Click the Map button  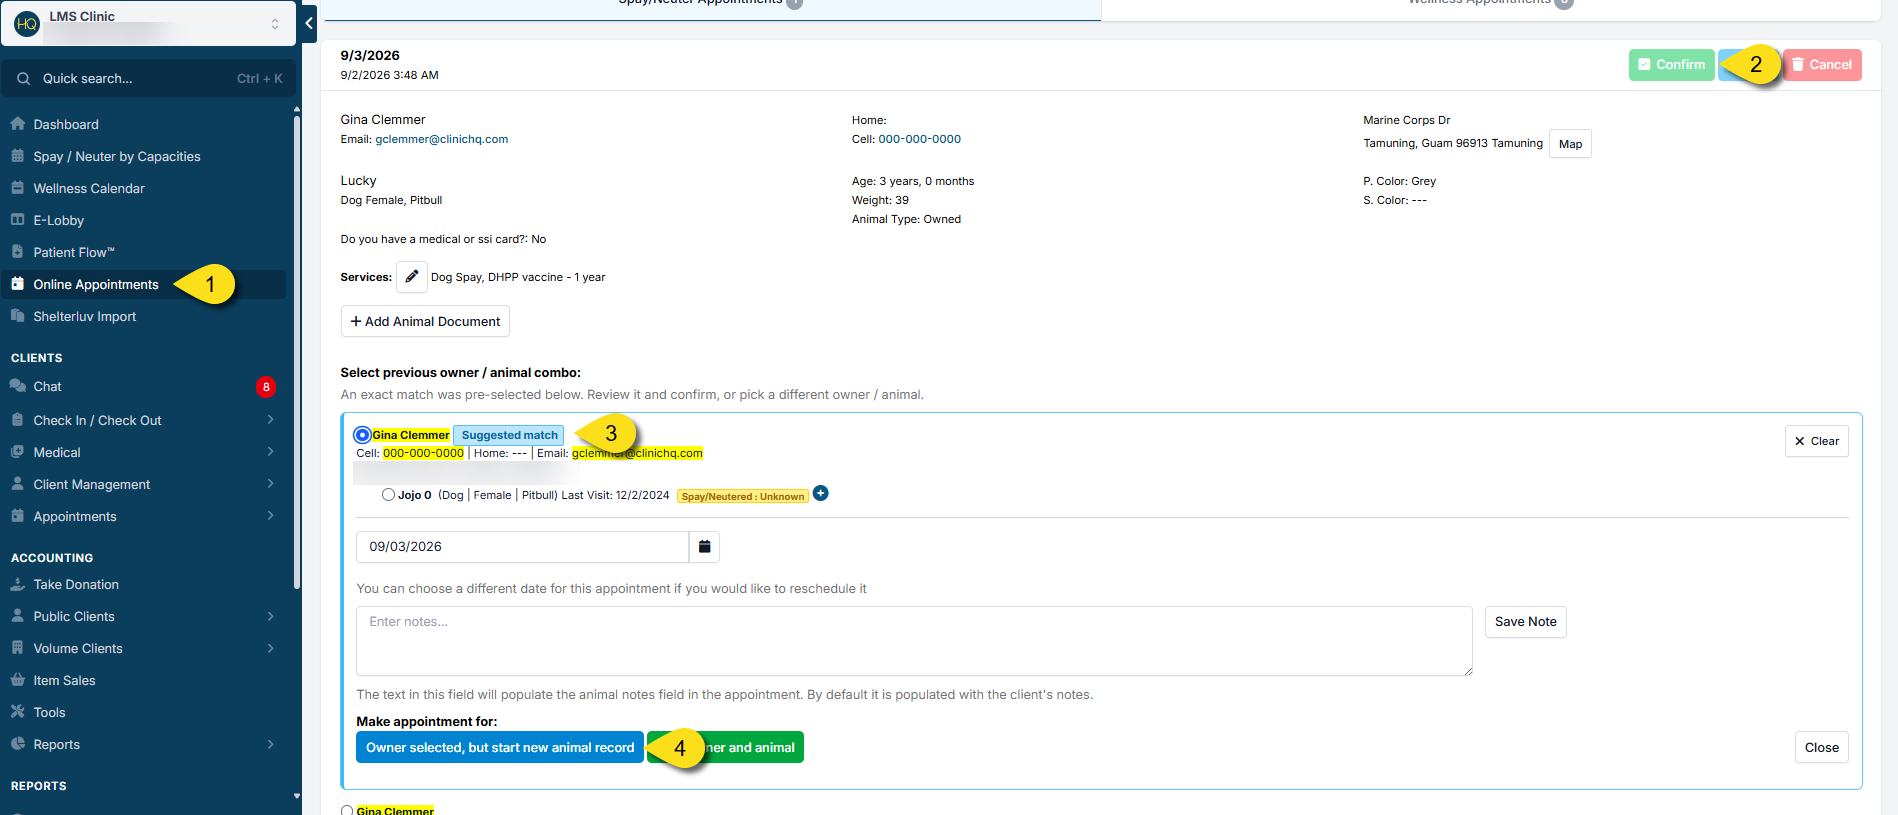(1570, 144)
